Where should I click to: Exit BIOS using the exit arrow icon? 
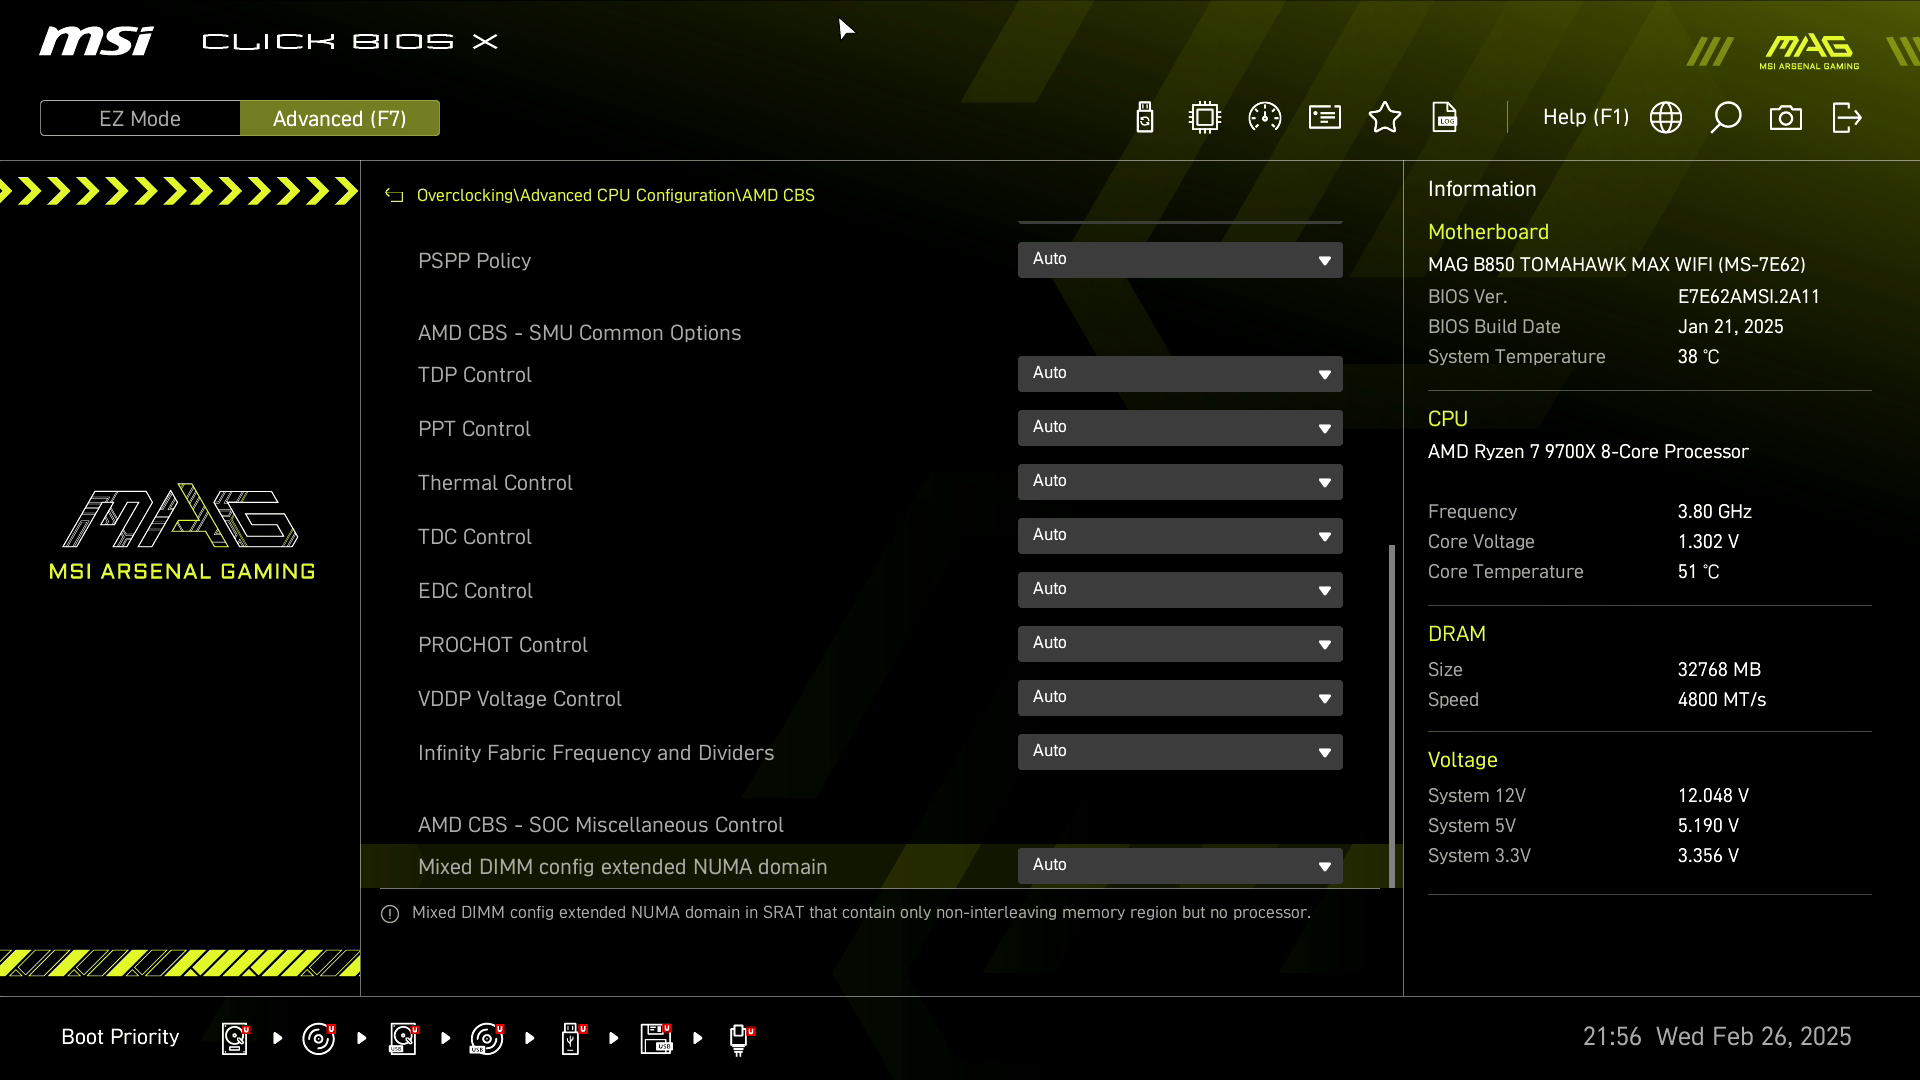click(x=1846, y=117)
